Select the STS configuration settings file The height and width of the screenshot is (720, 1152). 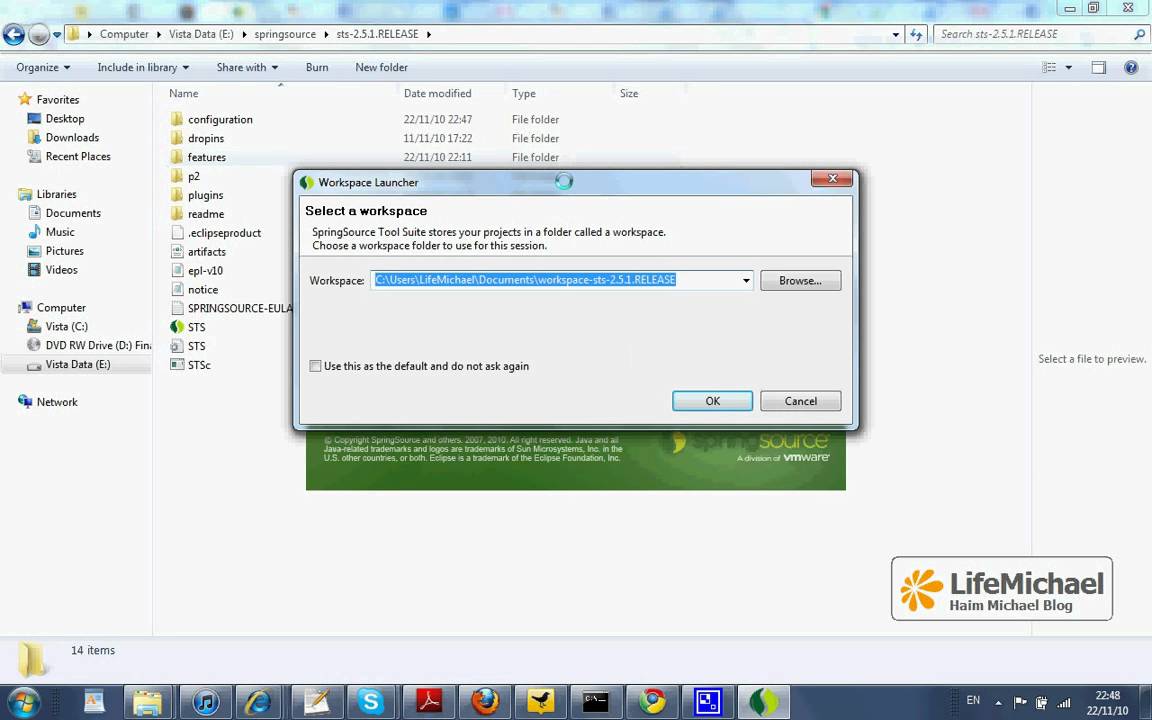click(x=195, y=346)
